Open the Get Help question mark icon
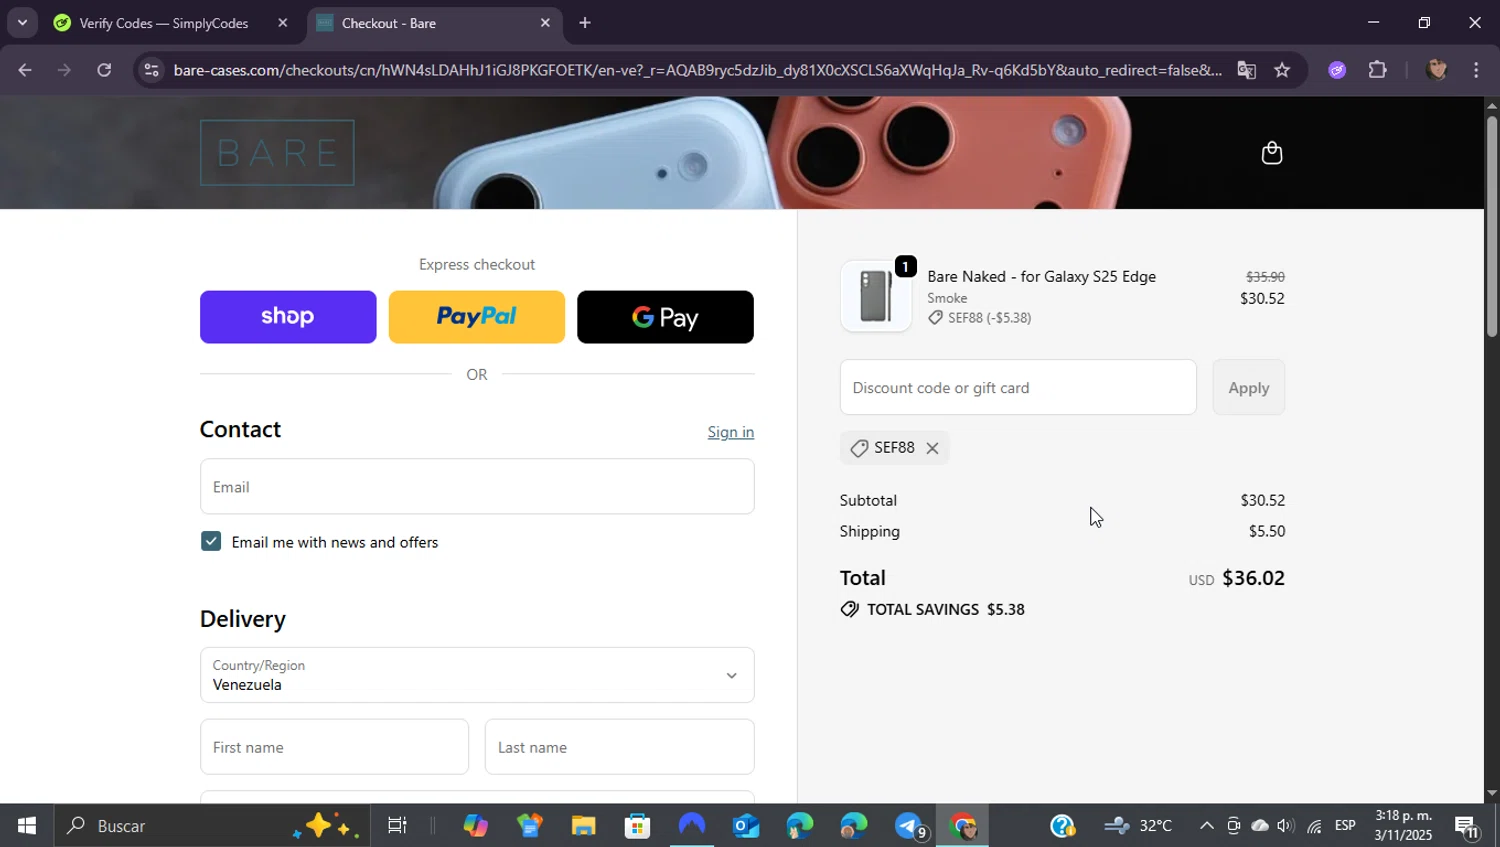The image size is (1500, 847). pos(1062,826)
